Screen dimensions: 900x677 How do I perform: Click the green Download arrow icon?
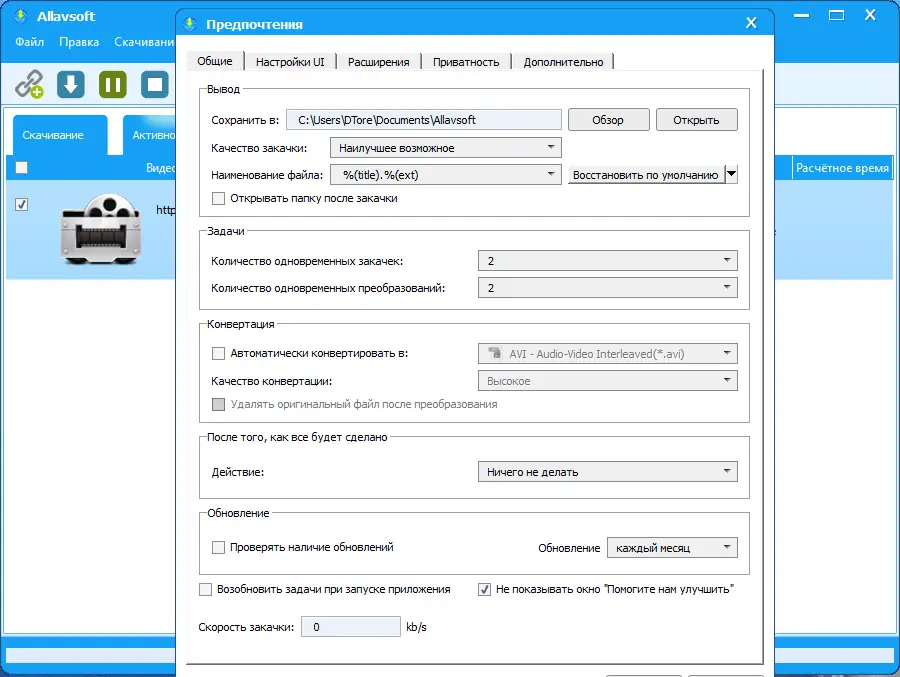tap(69, 84)
